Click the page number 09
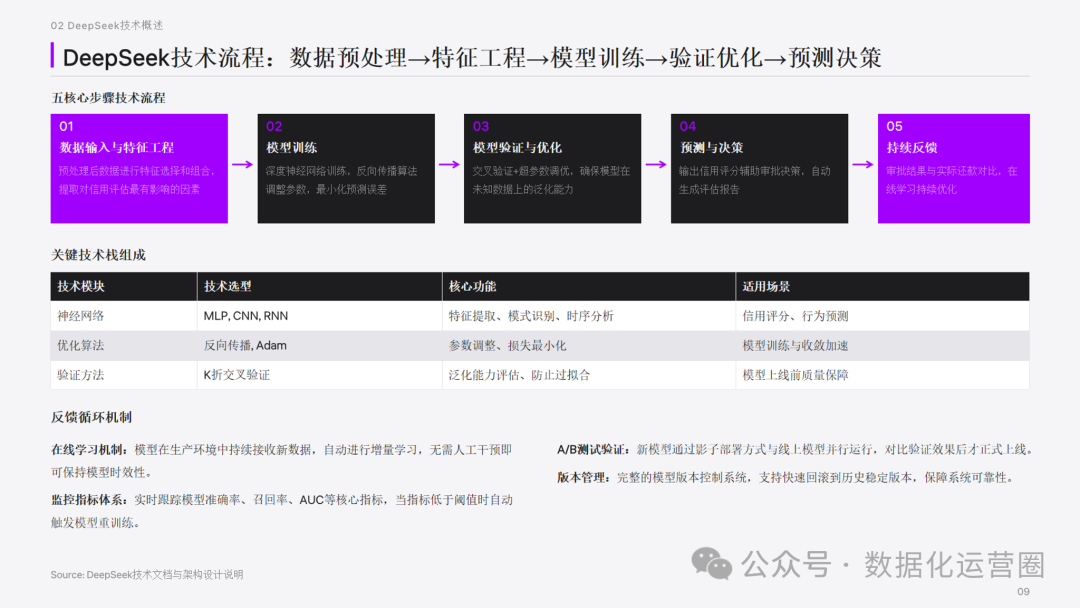The height and width of the screenshot is (608, 1080). coord(1024,591)
